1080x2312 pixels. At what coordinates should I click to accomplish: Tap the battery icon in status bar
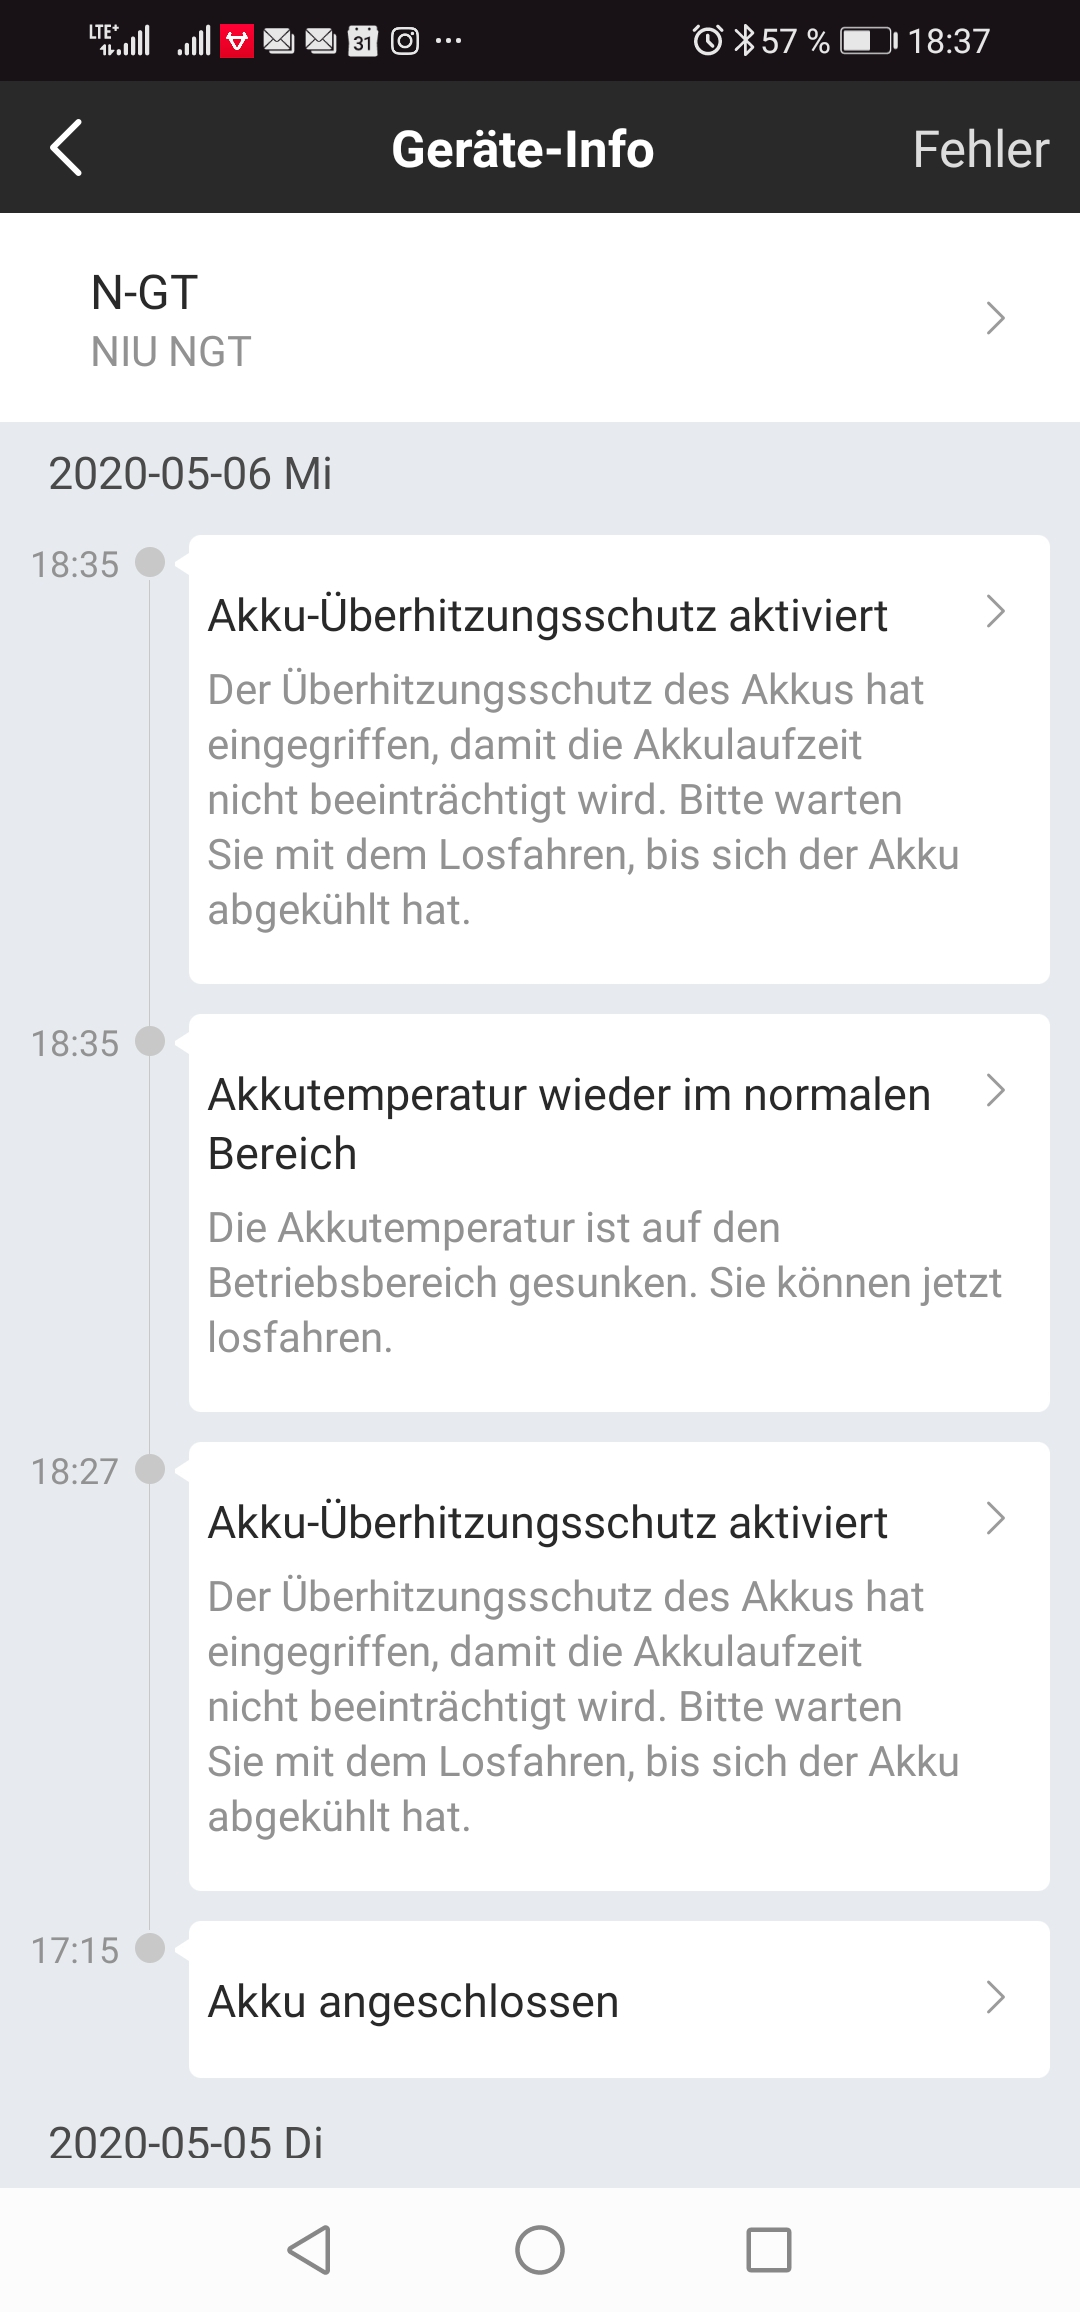868,41
